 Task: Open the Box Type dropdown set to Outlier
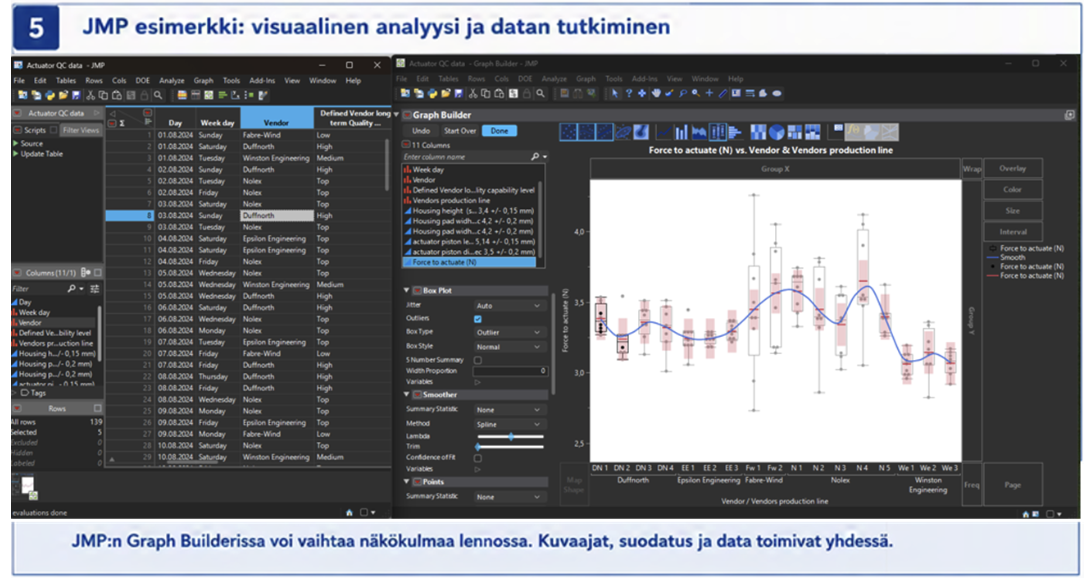pyautogui.click(x=508, y=332)
